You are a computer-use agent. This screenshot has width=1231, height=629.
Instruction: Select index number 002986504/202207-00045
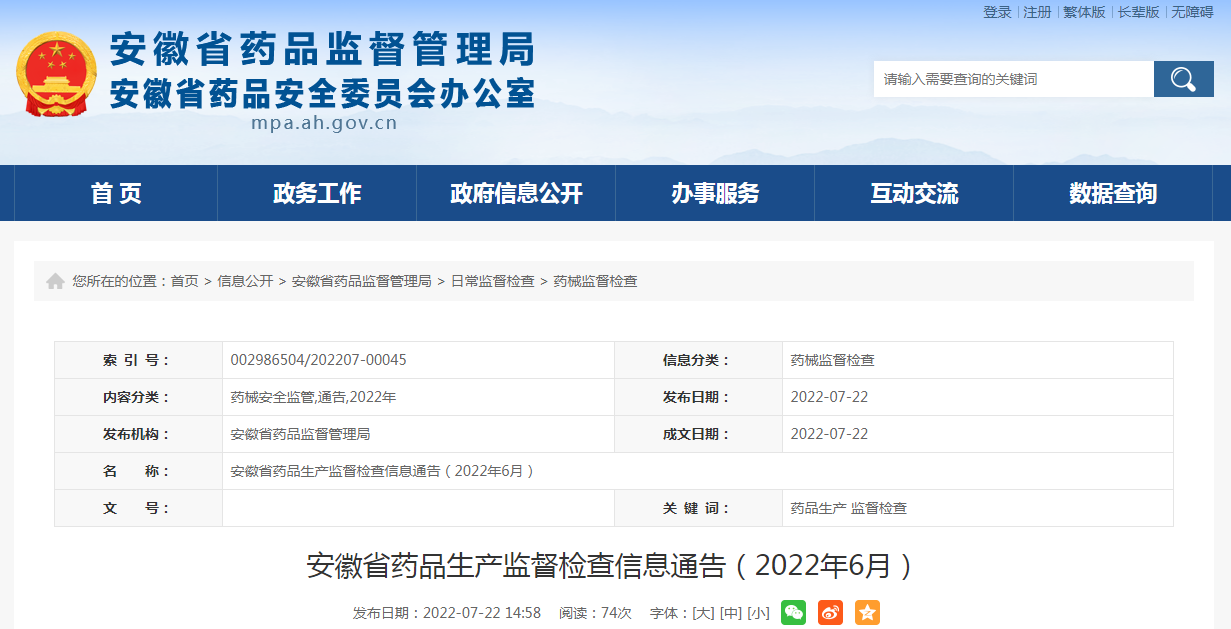318,360
